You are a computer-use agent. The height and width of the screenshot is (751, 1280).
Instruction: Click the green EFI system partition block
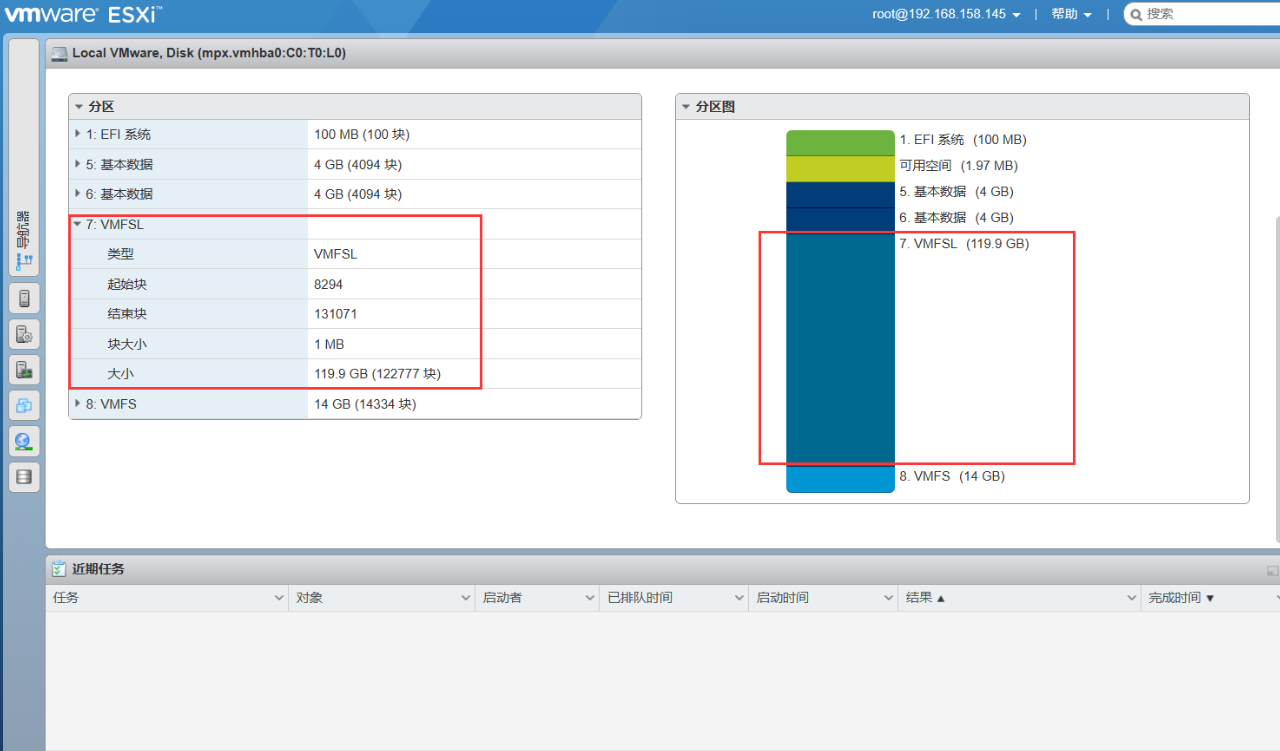[840, 142]
